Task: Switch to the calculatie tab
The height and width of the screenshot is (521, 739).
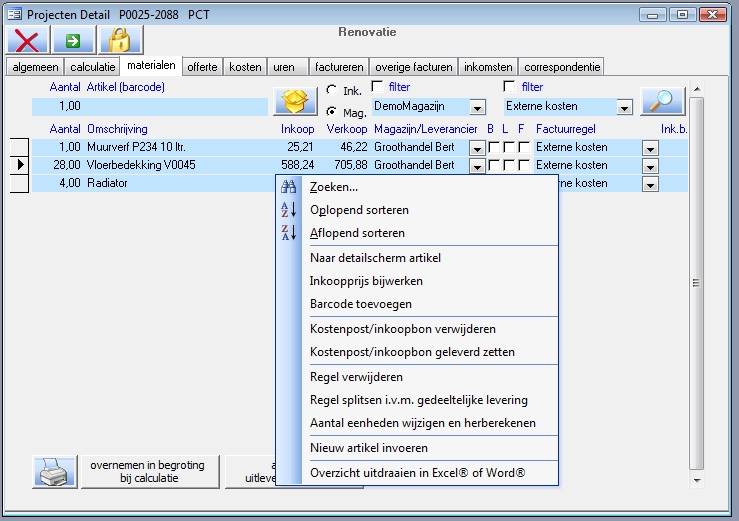Action: coord(92,67)
